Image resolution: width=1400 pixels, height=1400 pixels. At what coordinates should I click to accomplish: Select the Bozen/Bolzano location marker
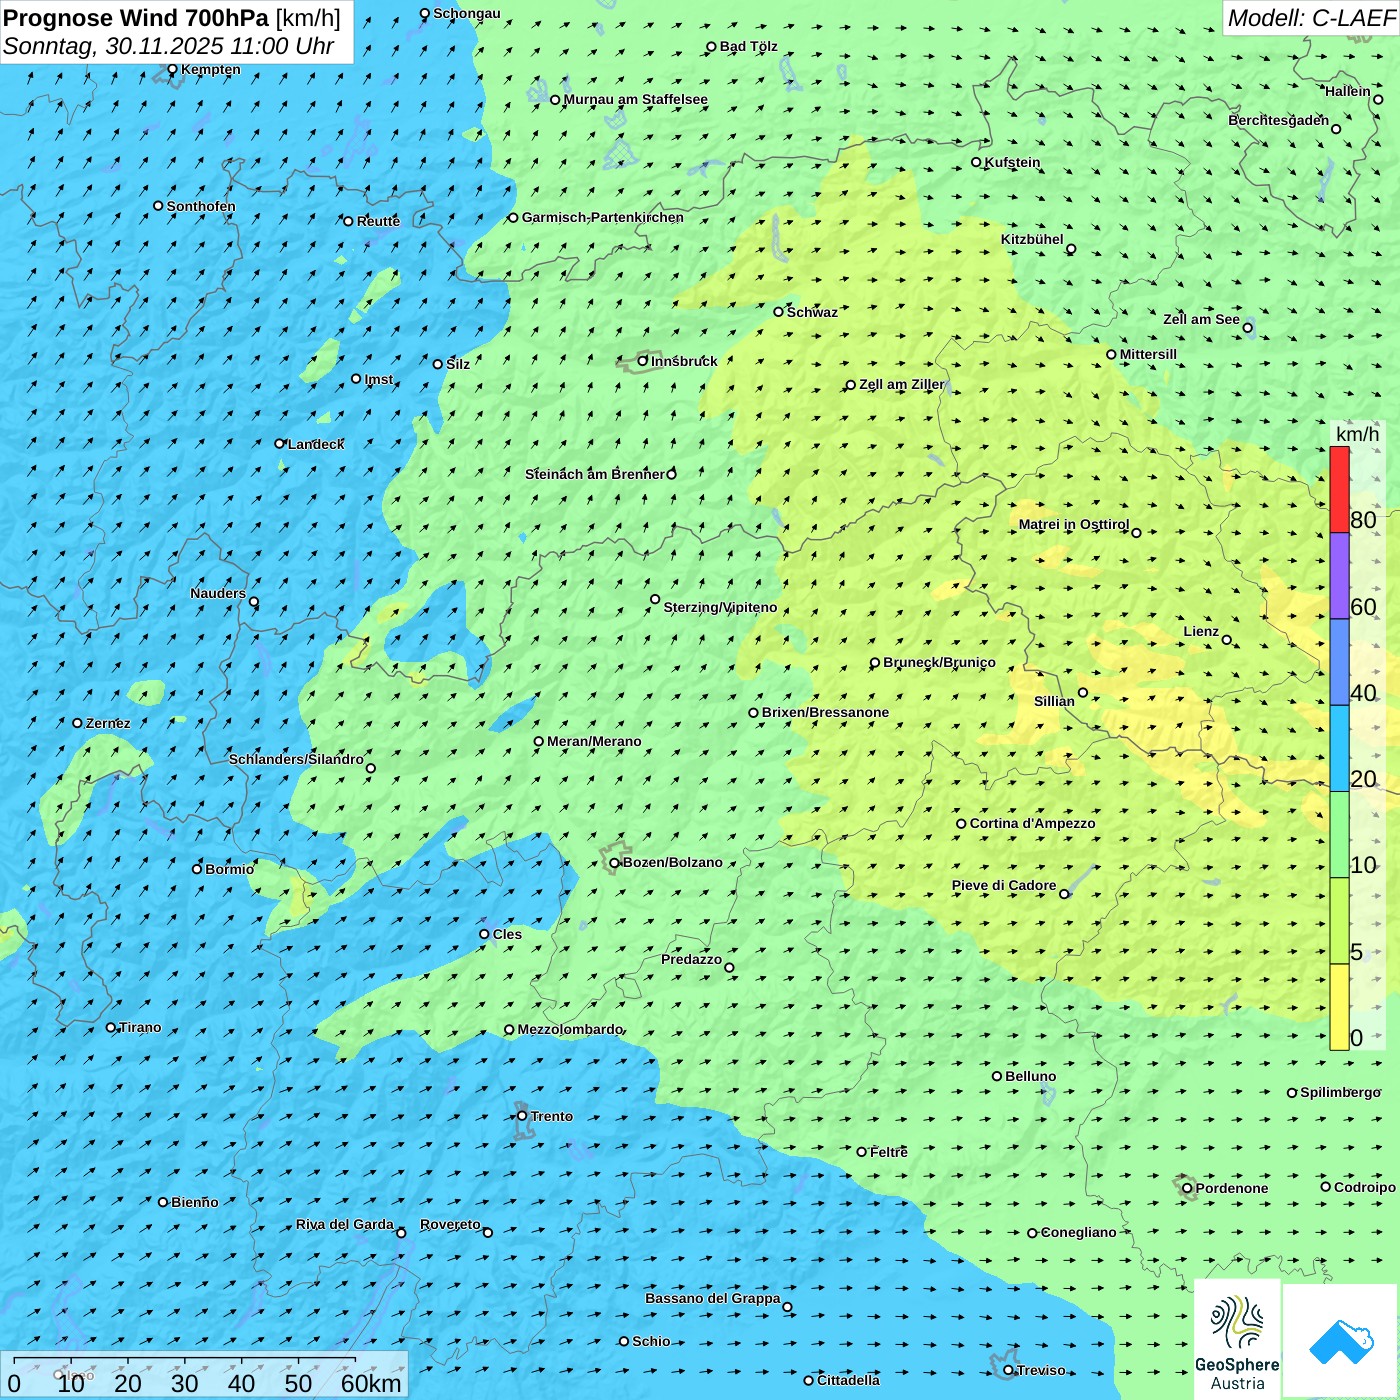point(615,863)
